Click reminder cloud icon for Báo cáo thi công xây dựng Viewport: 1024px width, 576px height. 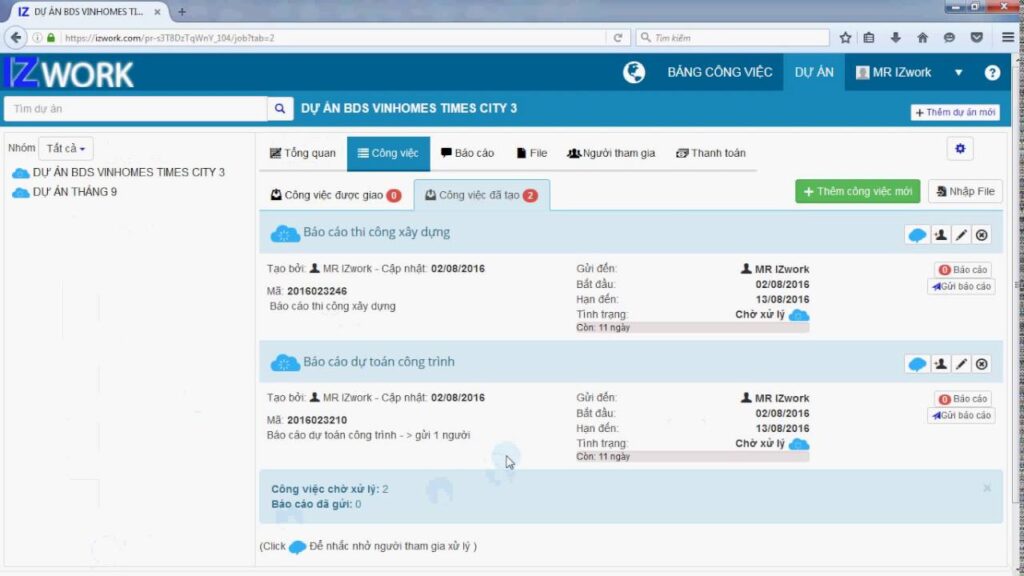pos(917,235)
